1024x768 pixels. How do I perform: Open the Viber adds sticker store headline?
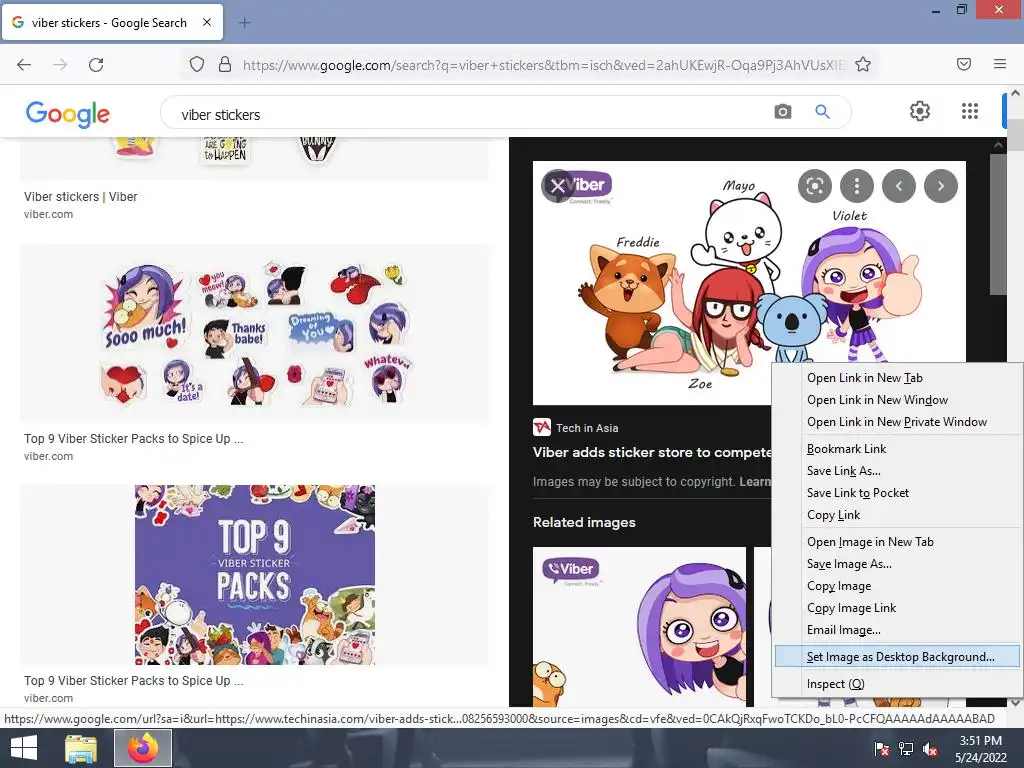click(x=652, y=452)
